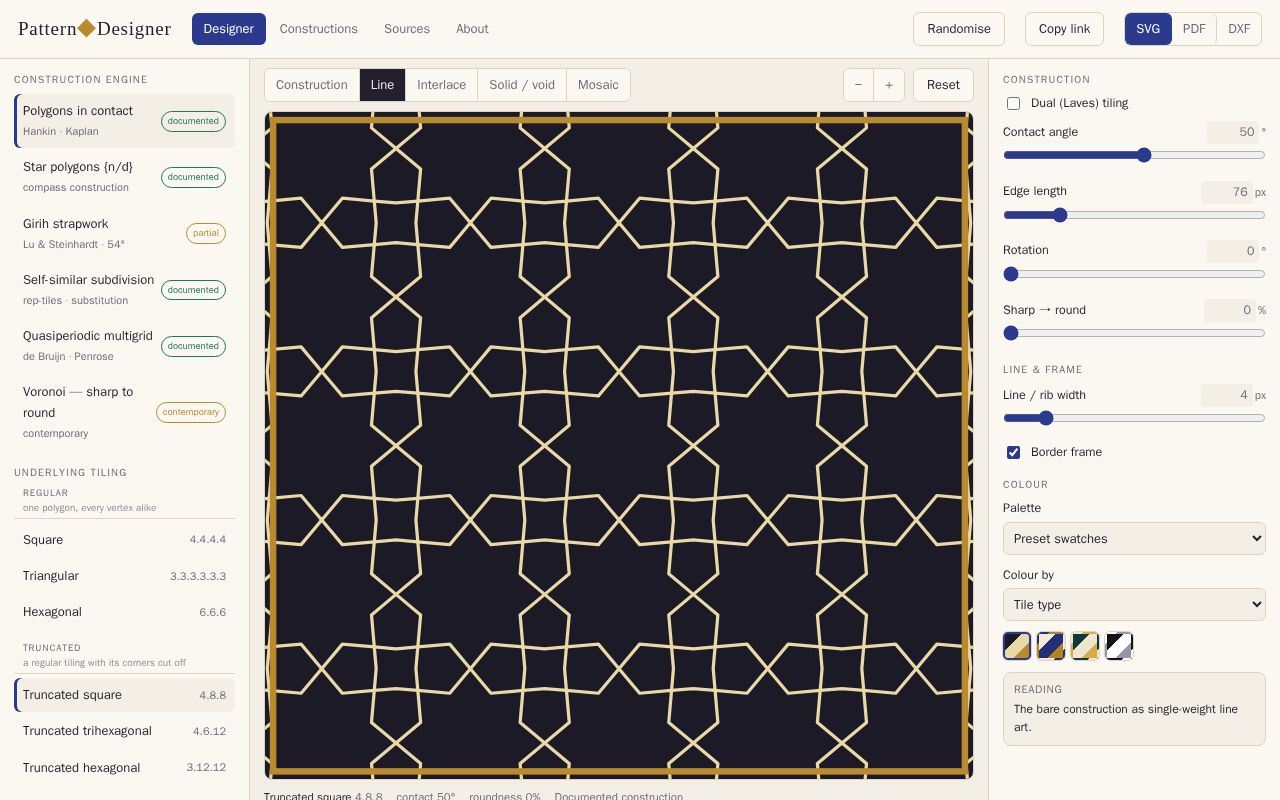Open the About page
Image resolution: width=1280 pixels, height=800 pixels.
(x=472, y=29)
